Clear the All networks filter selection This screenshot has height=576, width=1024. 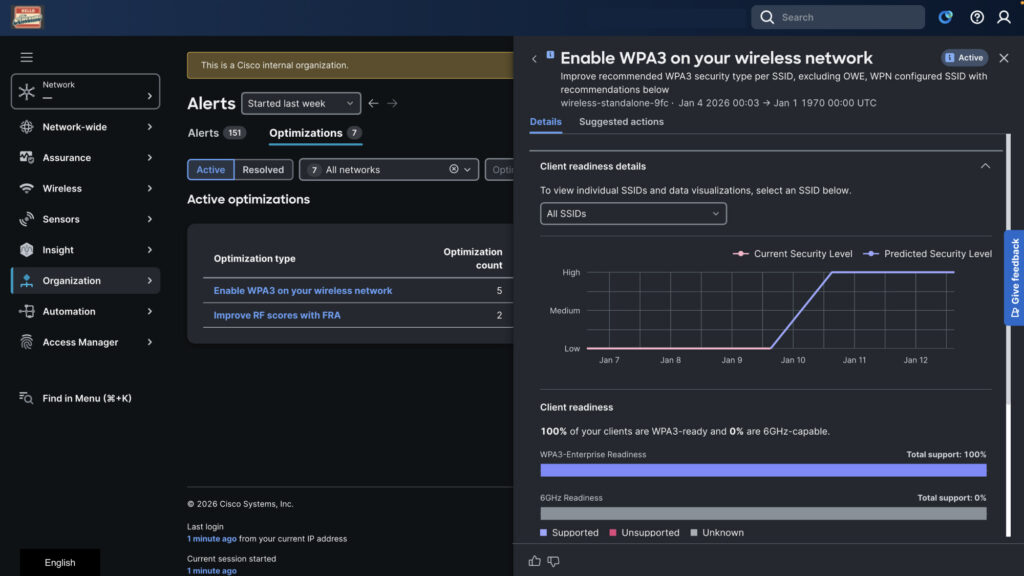coord(453,169)
